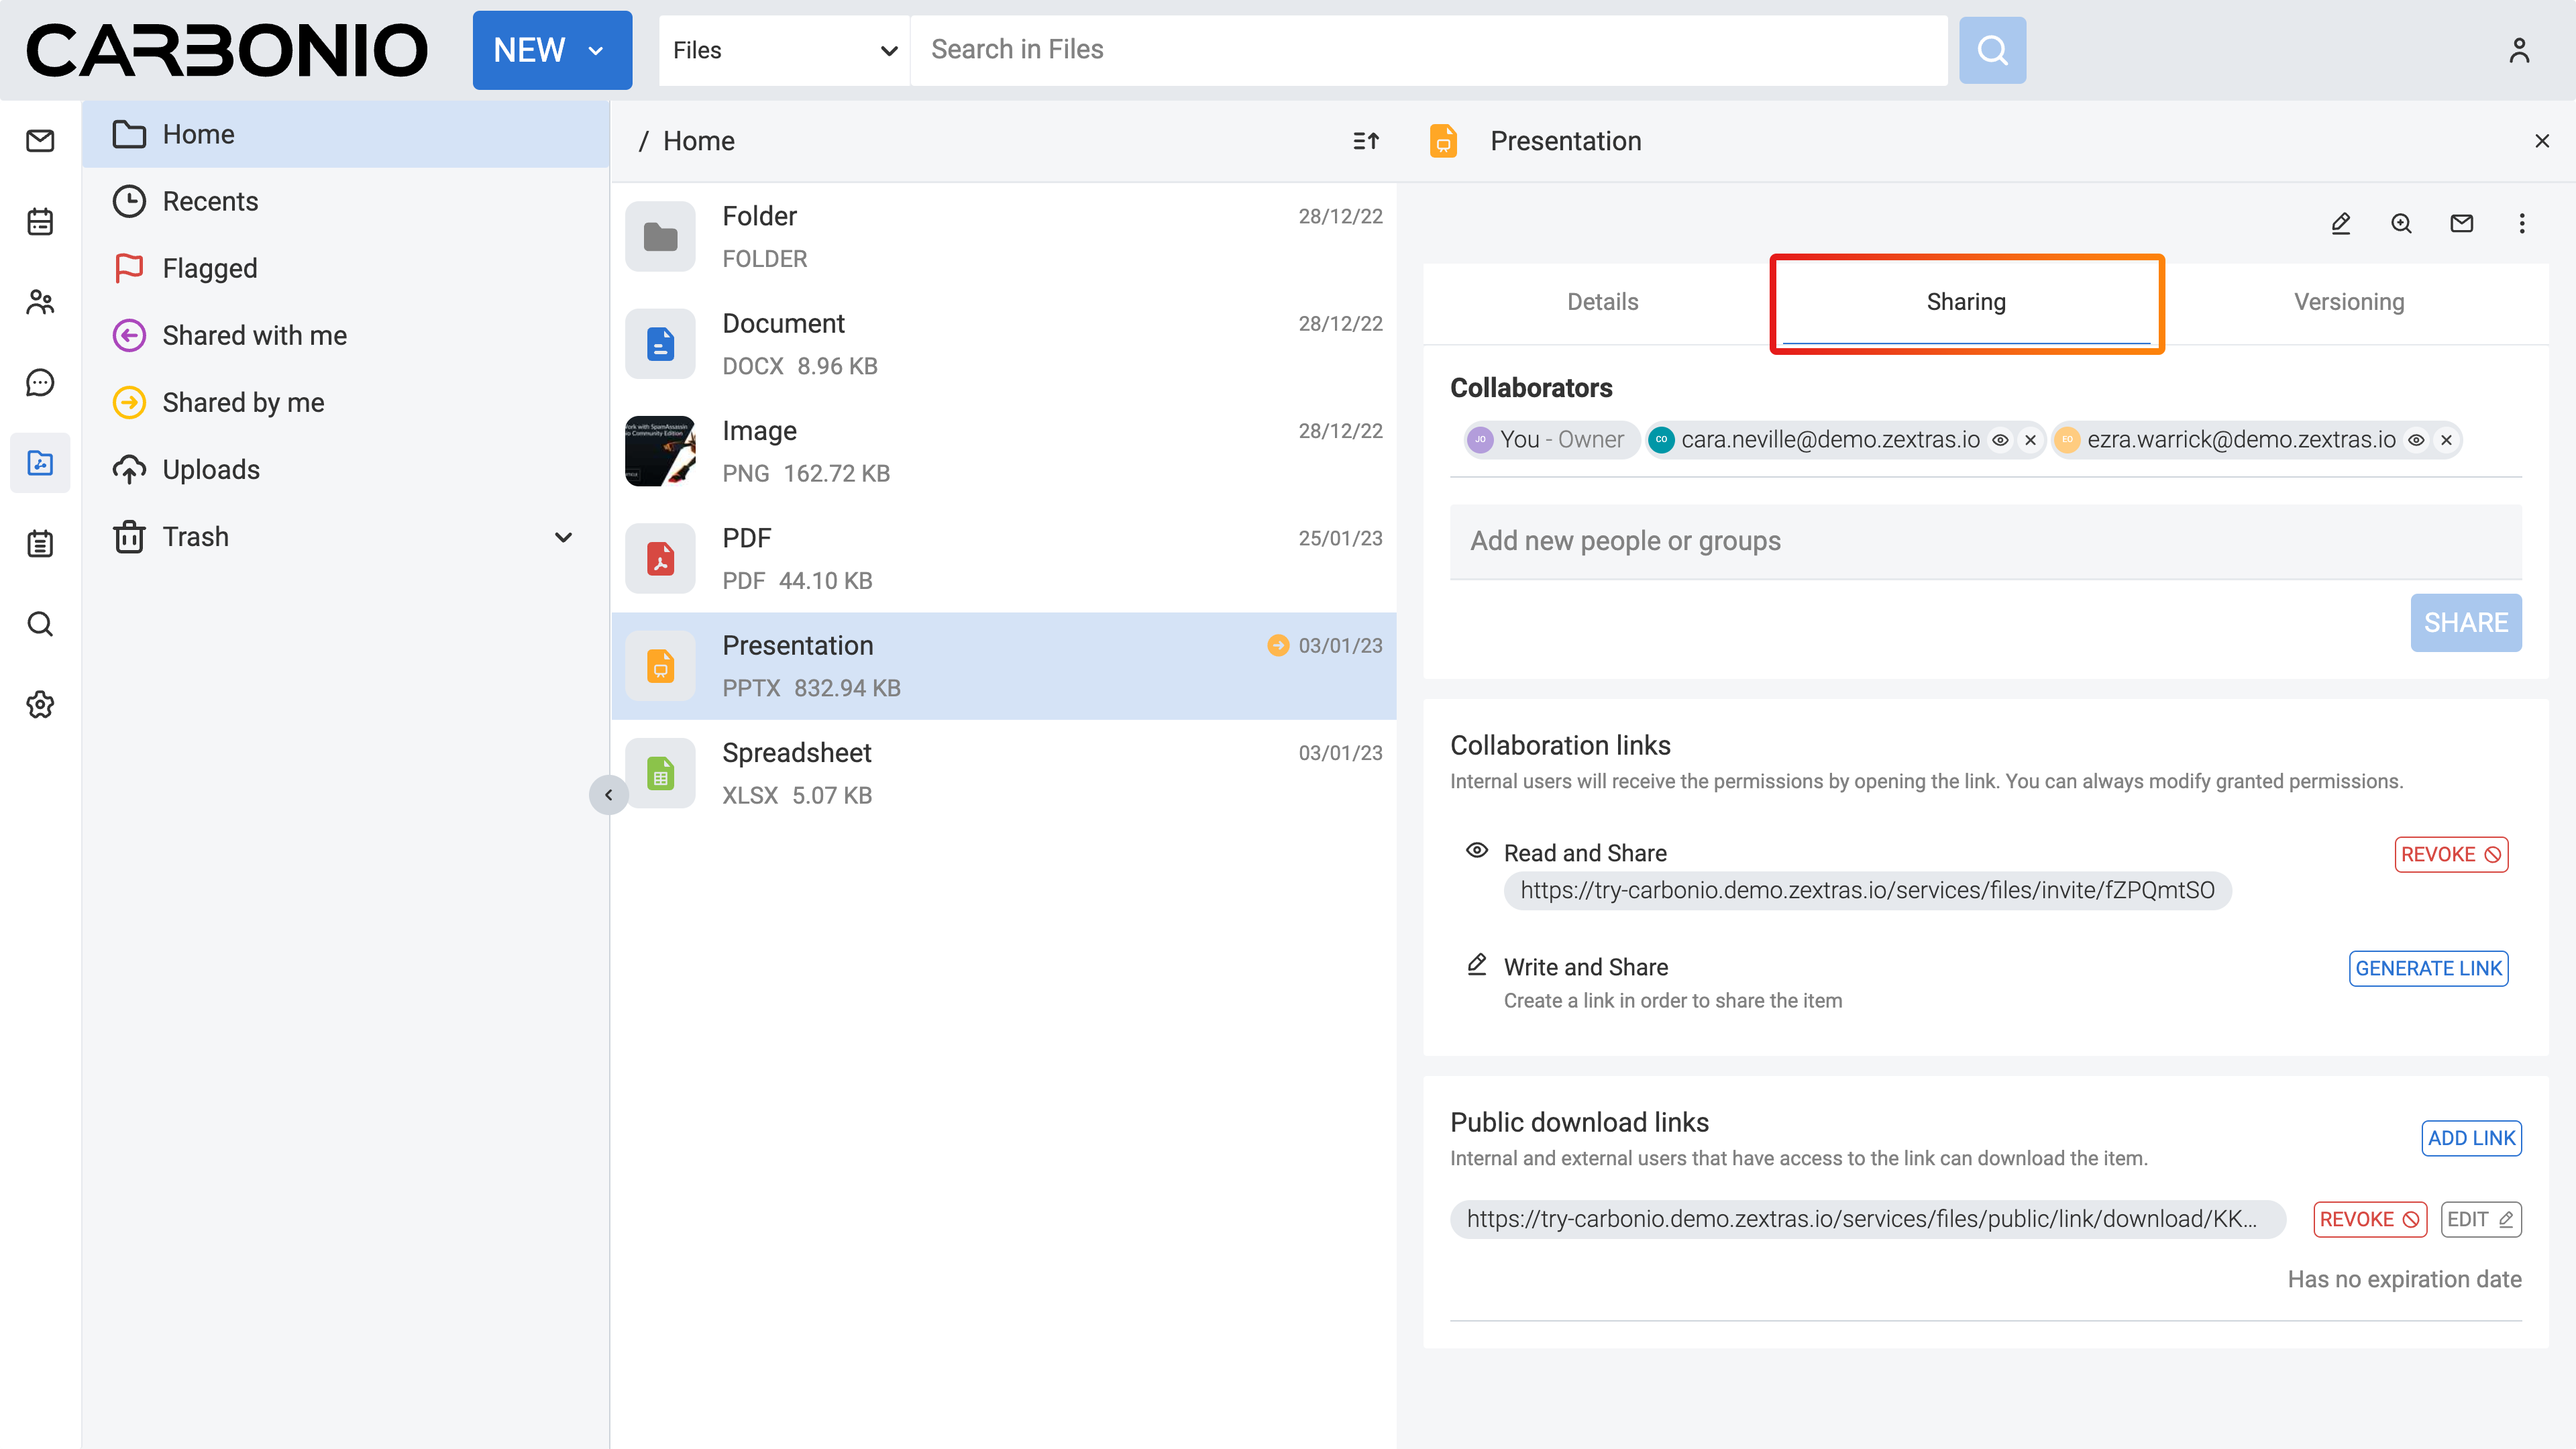Open the Files search scope dropdown
2576x1449 pixels.
[784, 50]
